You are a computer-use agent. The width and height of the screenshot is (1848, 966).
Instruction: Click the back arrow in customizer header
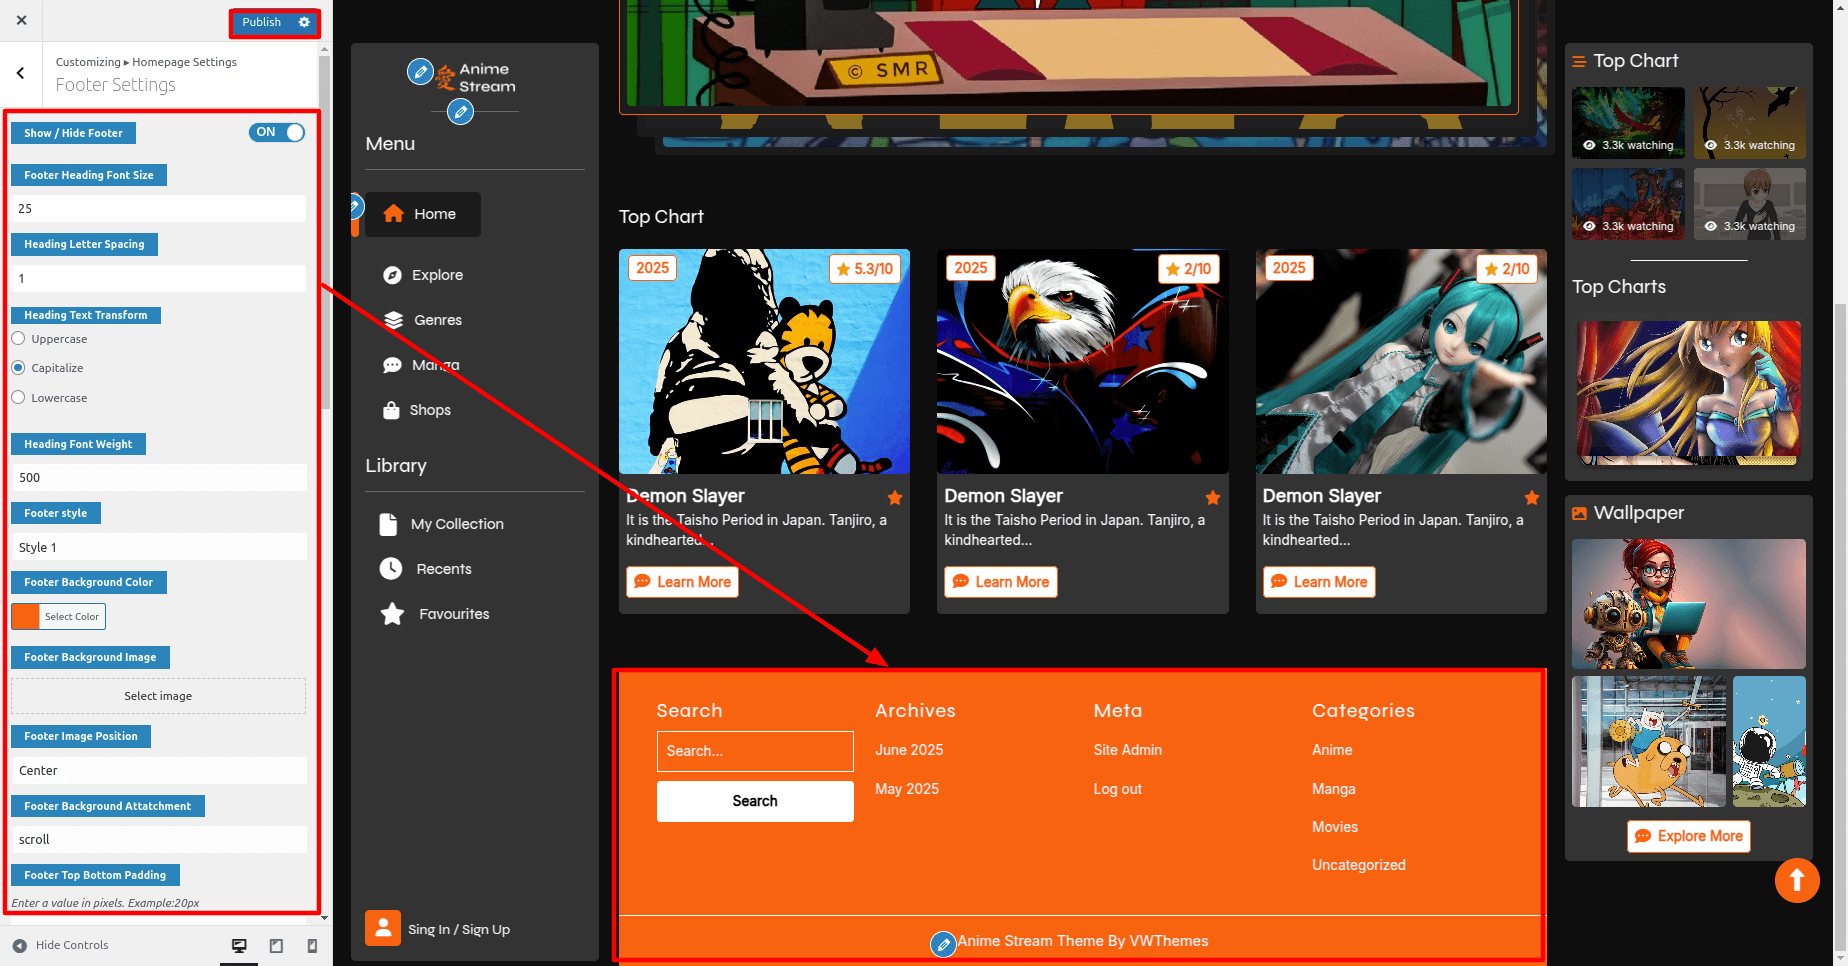(x=21, y=73)
